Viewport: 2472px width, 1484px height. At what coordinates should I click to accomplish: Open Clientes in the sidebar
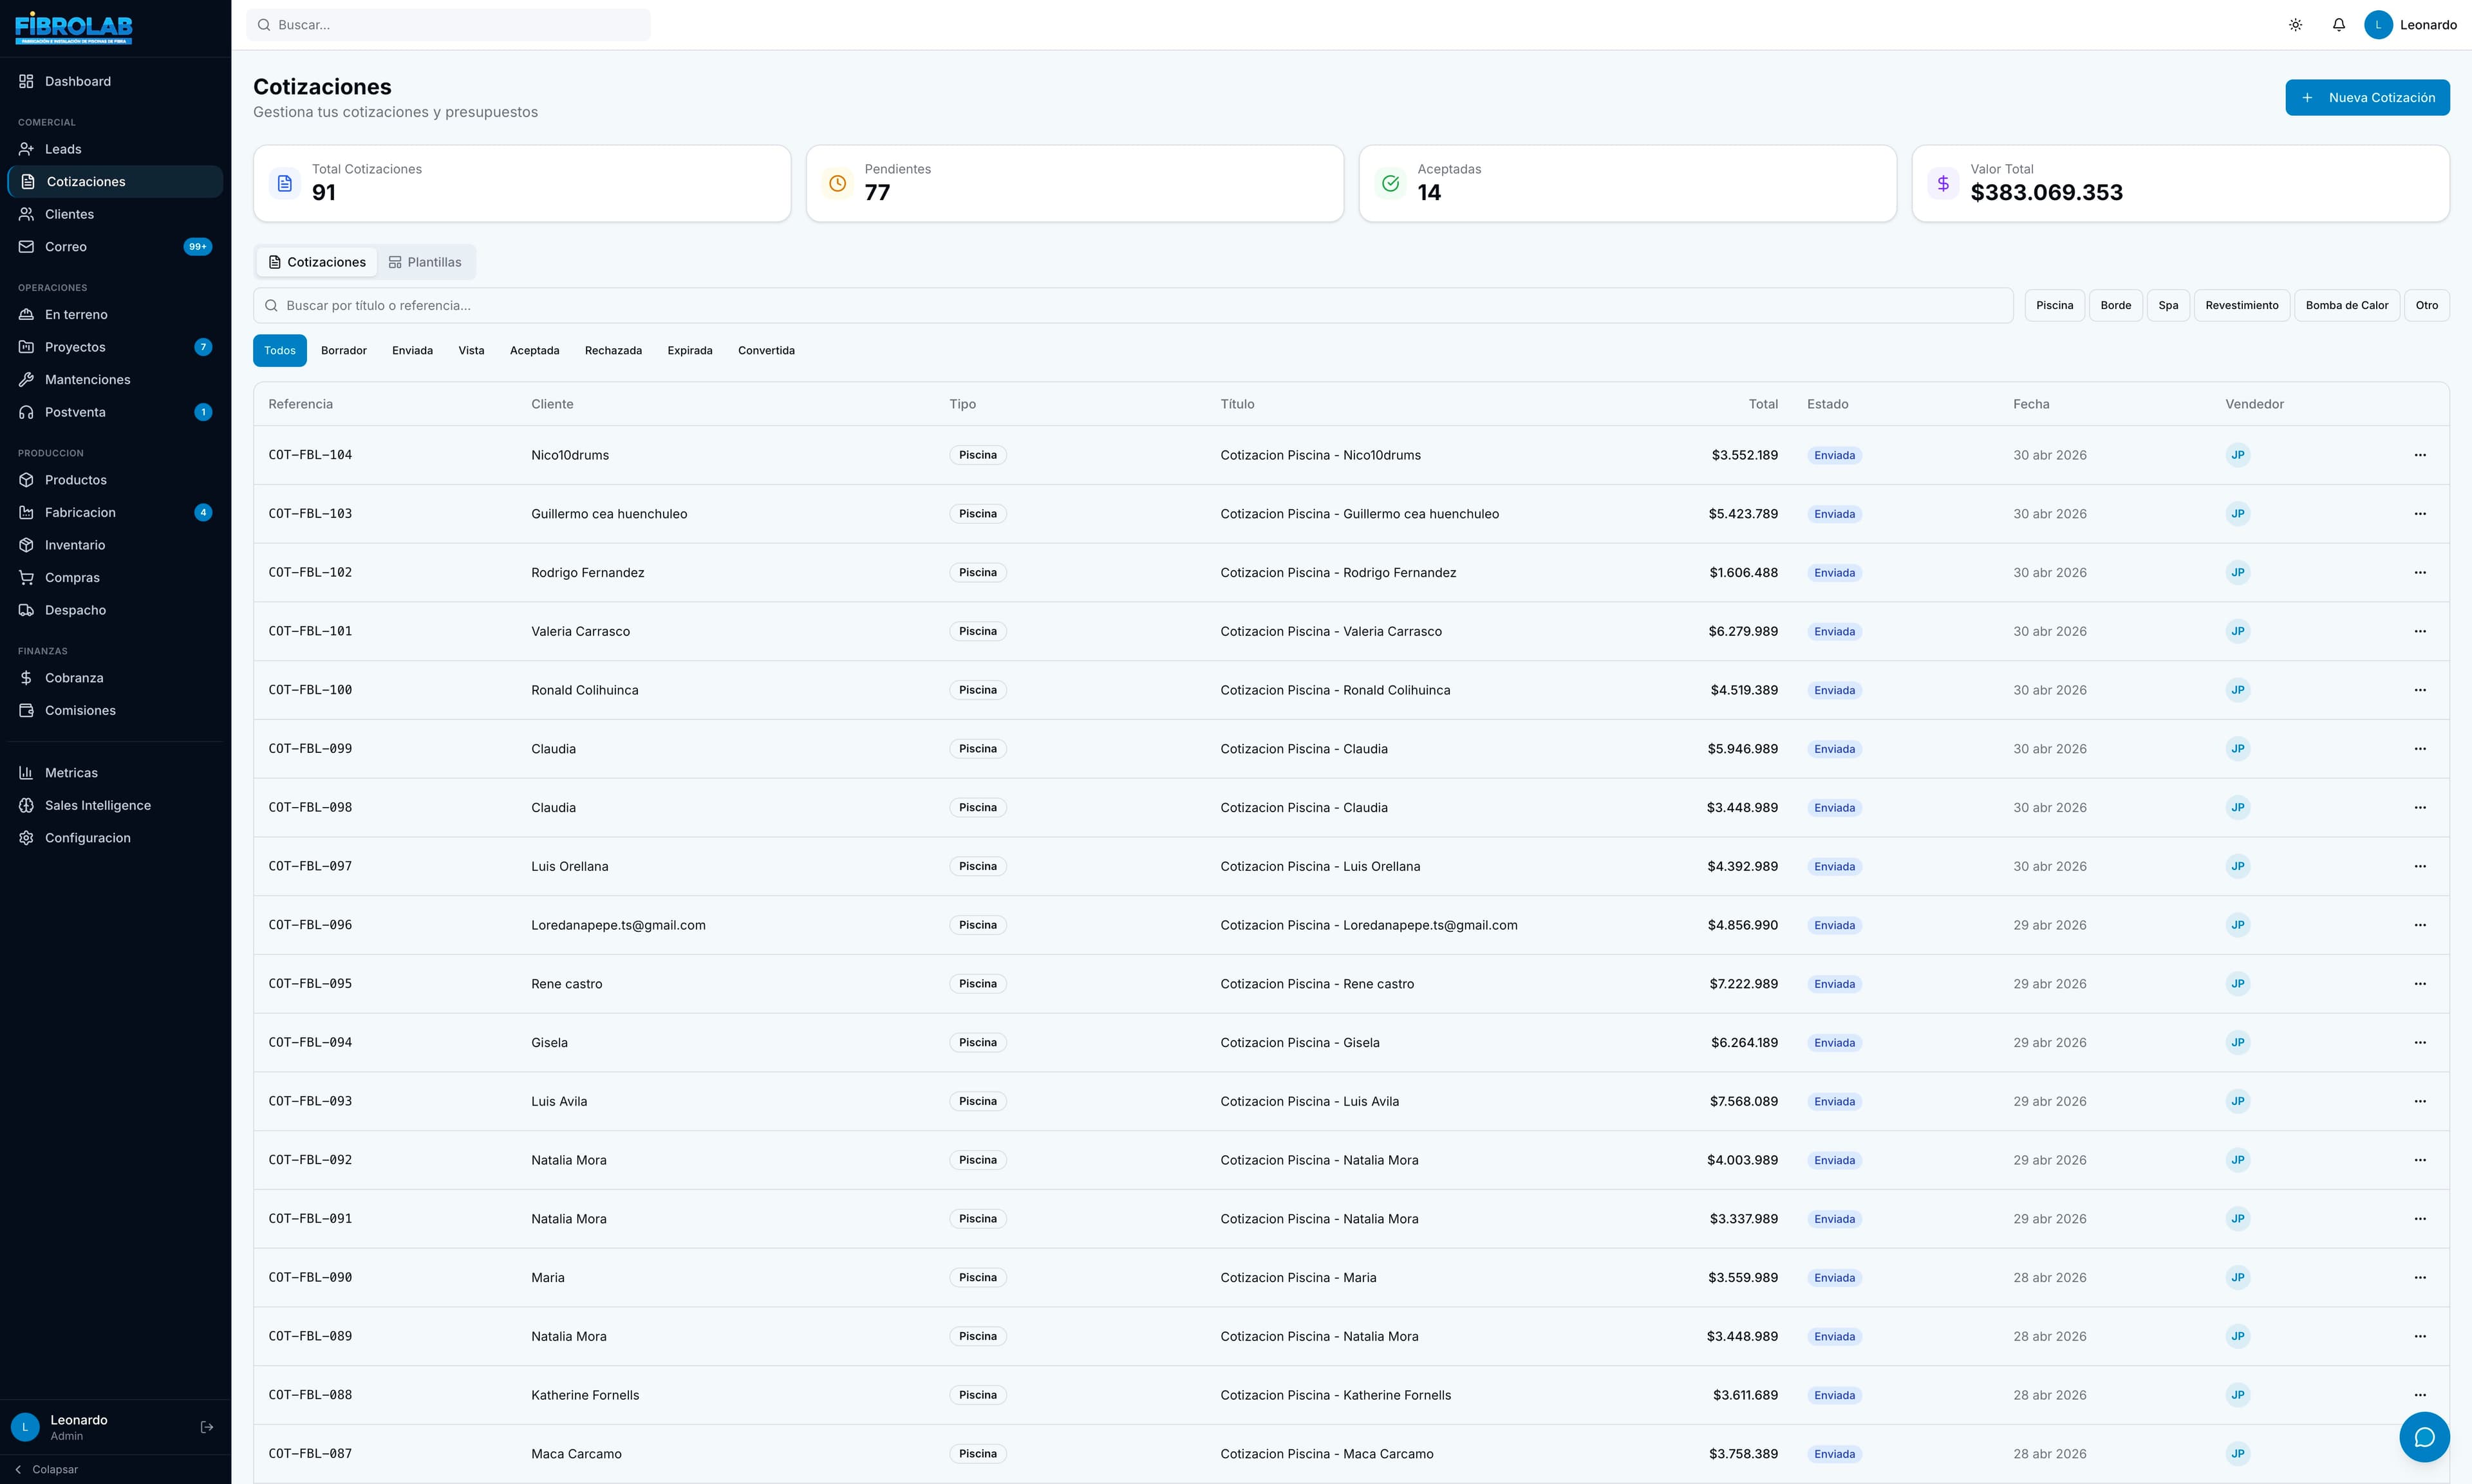115,214
